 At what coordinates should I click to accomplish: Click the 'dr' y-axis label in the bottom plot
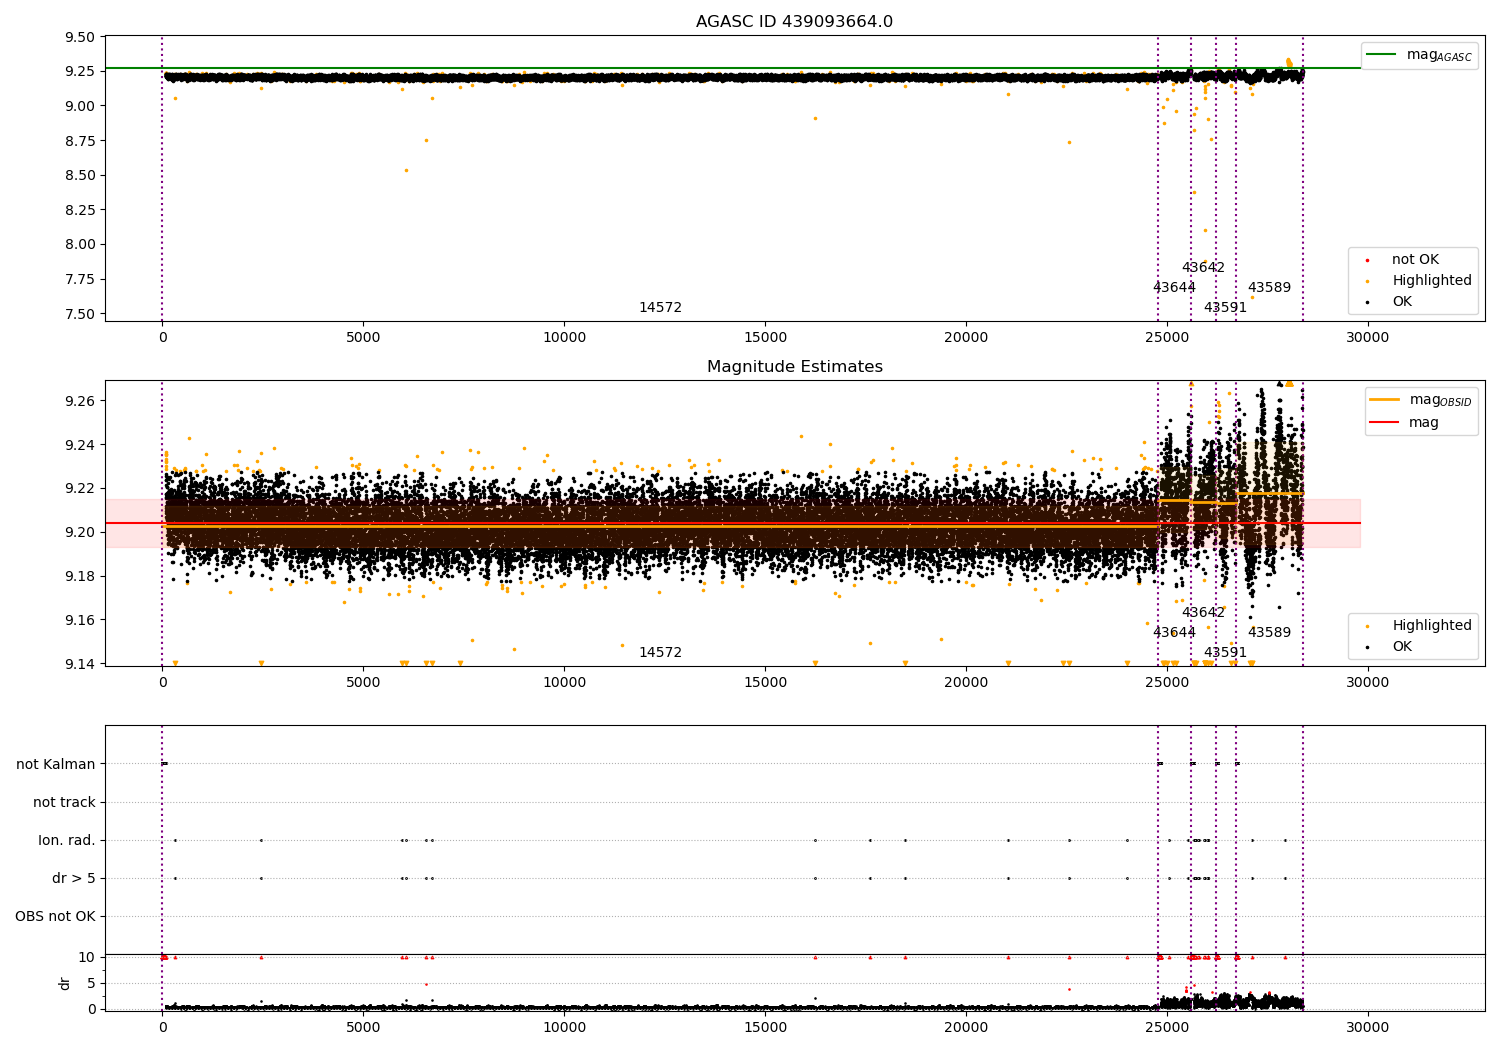coord(65,984)
